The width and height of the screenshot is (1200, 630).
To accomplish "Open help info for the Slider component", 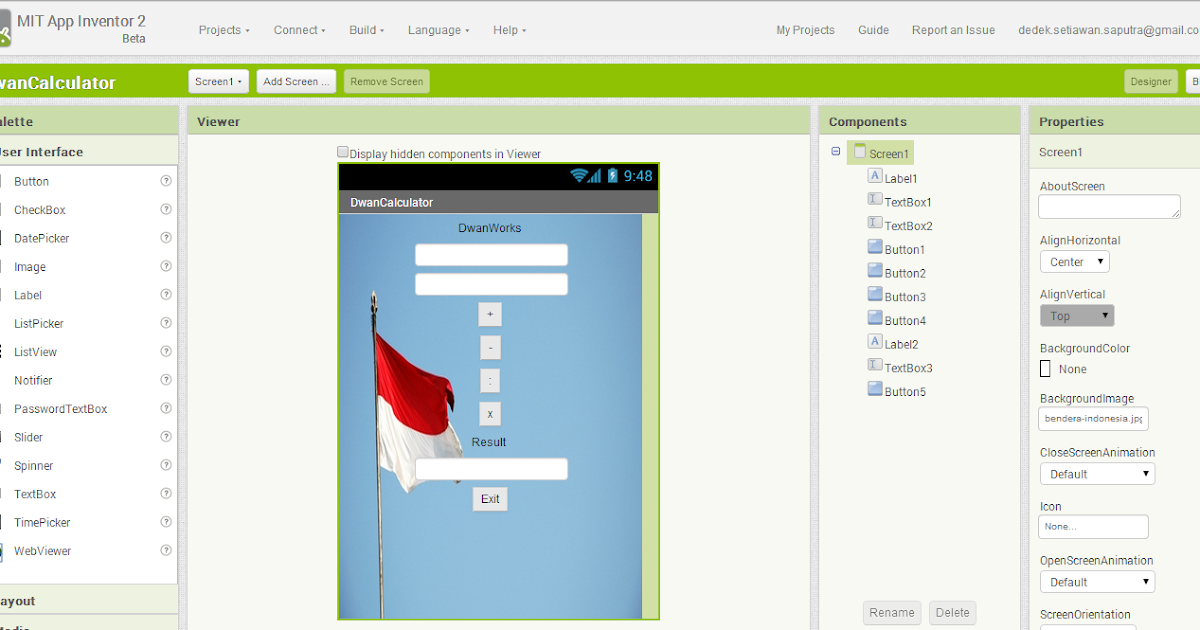I will [167, 437].
